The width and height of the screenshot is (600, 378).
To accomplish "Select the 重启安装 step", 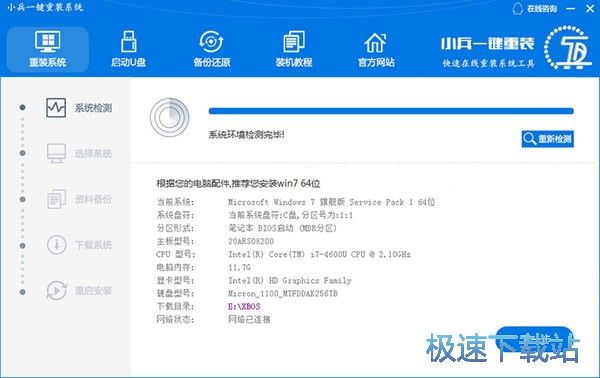I will coord(79,290).
